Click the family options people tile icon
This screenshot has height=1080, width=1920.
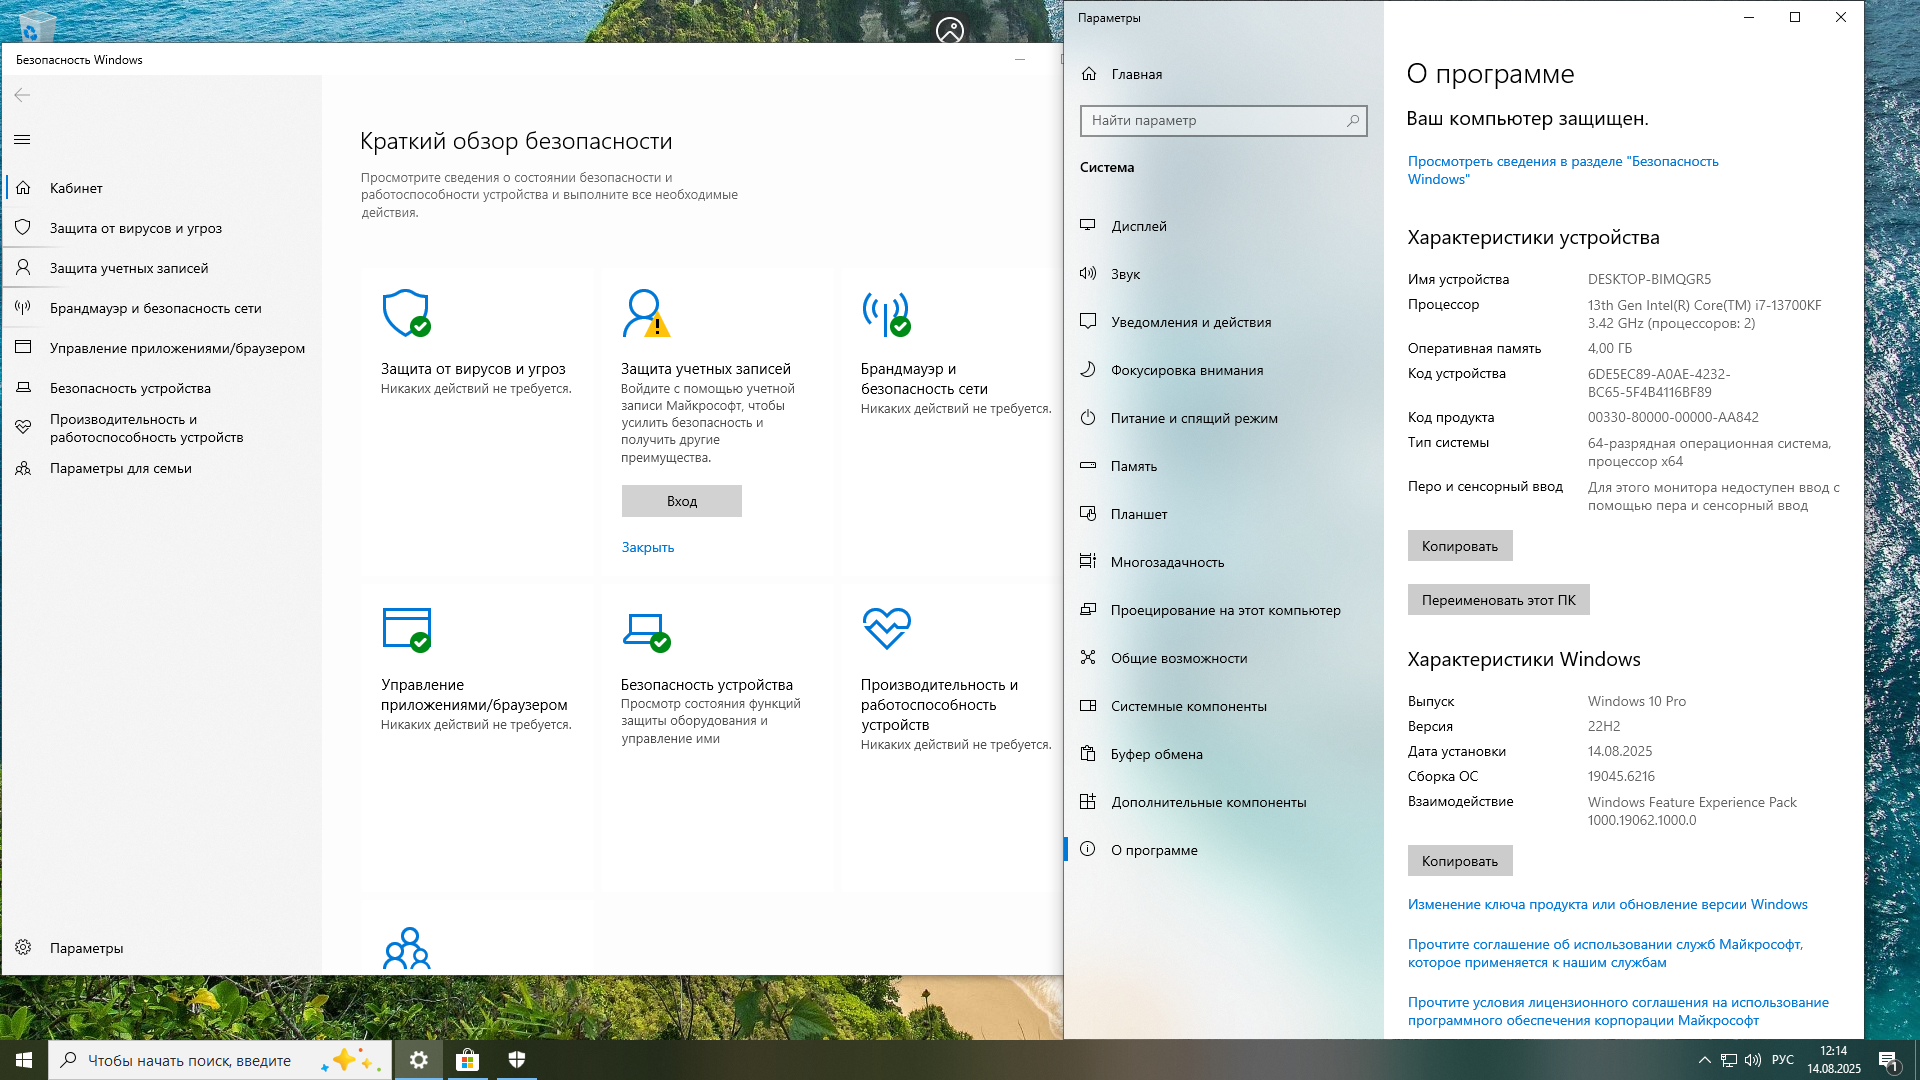406,948
